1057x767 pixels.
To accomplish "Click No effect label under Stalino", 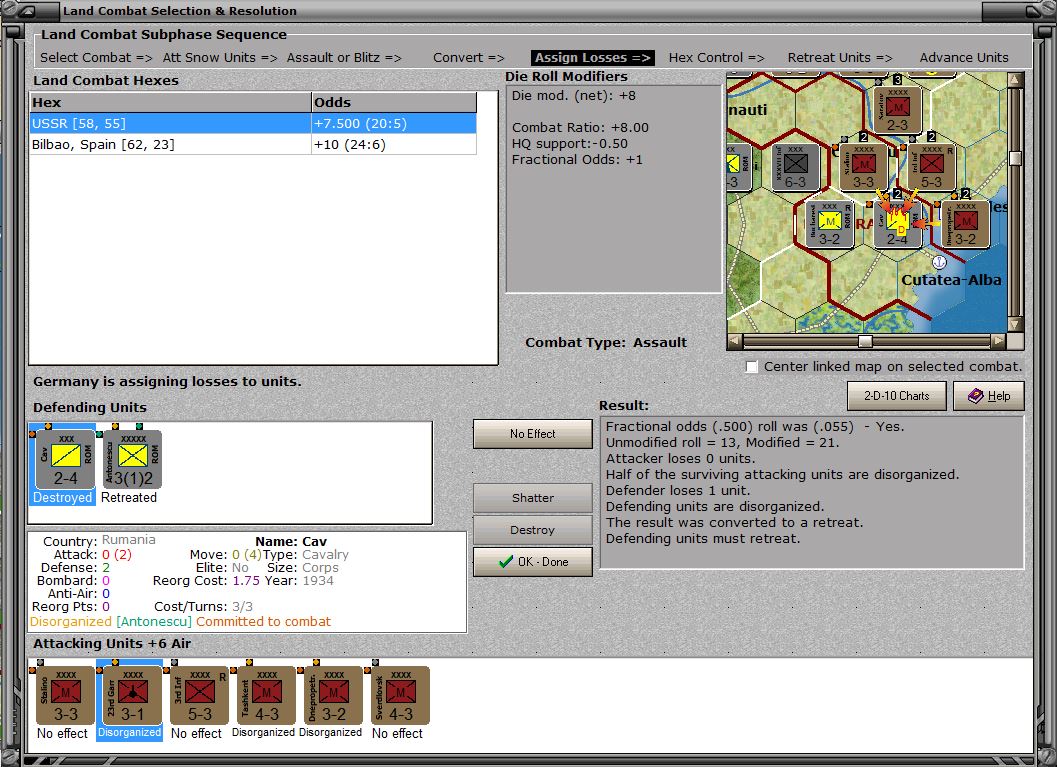I will click(63, 733).
